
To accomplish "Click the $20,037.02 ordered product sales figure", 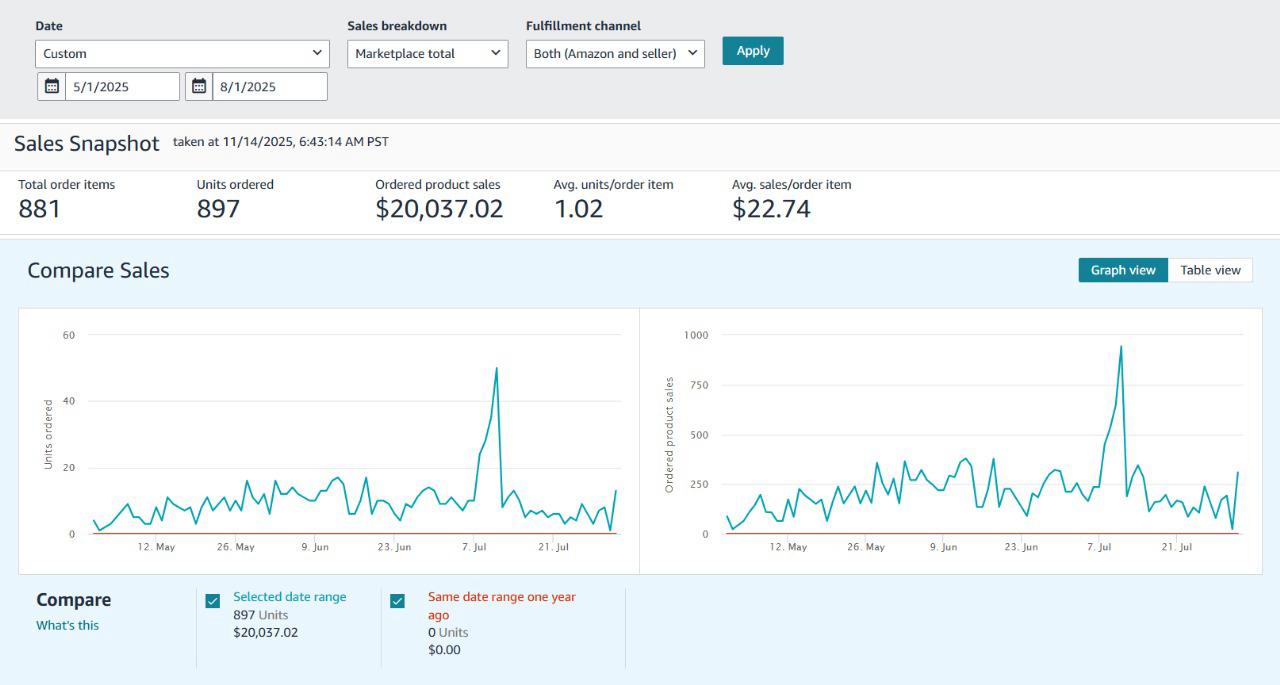I will click(x=439, y=209).
